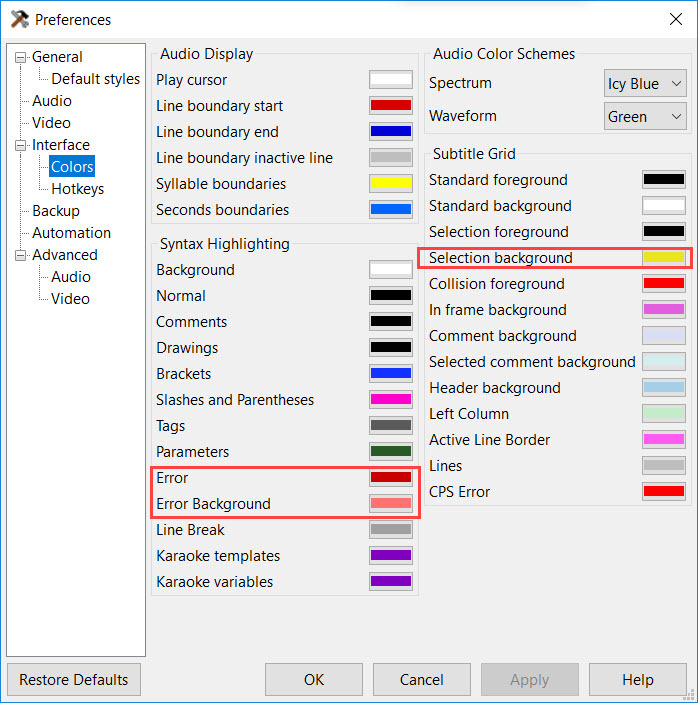The width and height of the screenshot is (698, 703).
Task: Confirm preferences with the OK button
Action: [x=314, y=679]
